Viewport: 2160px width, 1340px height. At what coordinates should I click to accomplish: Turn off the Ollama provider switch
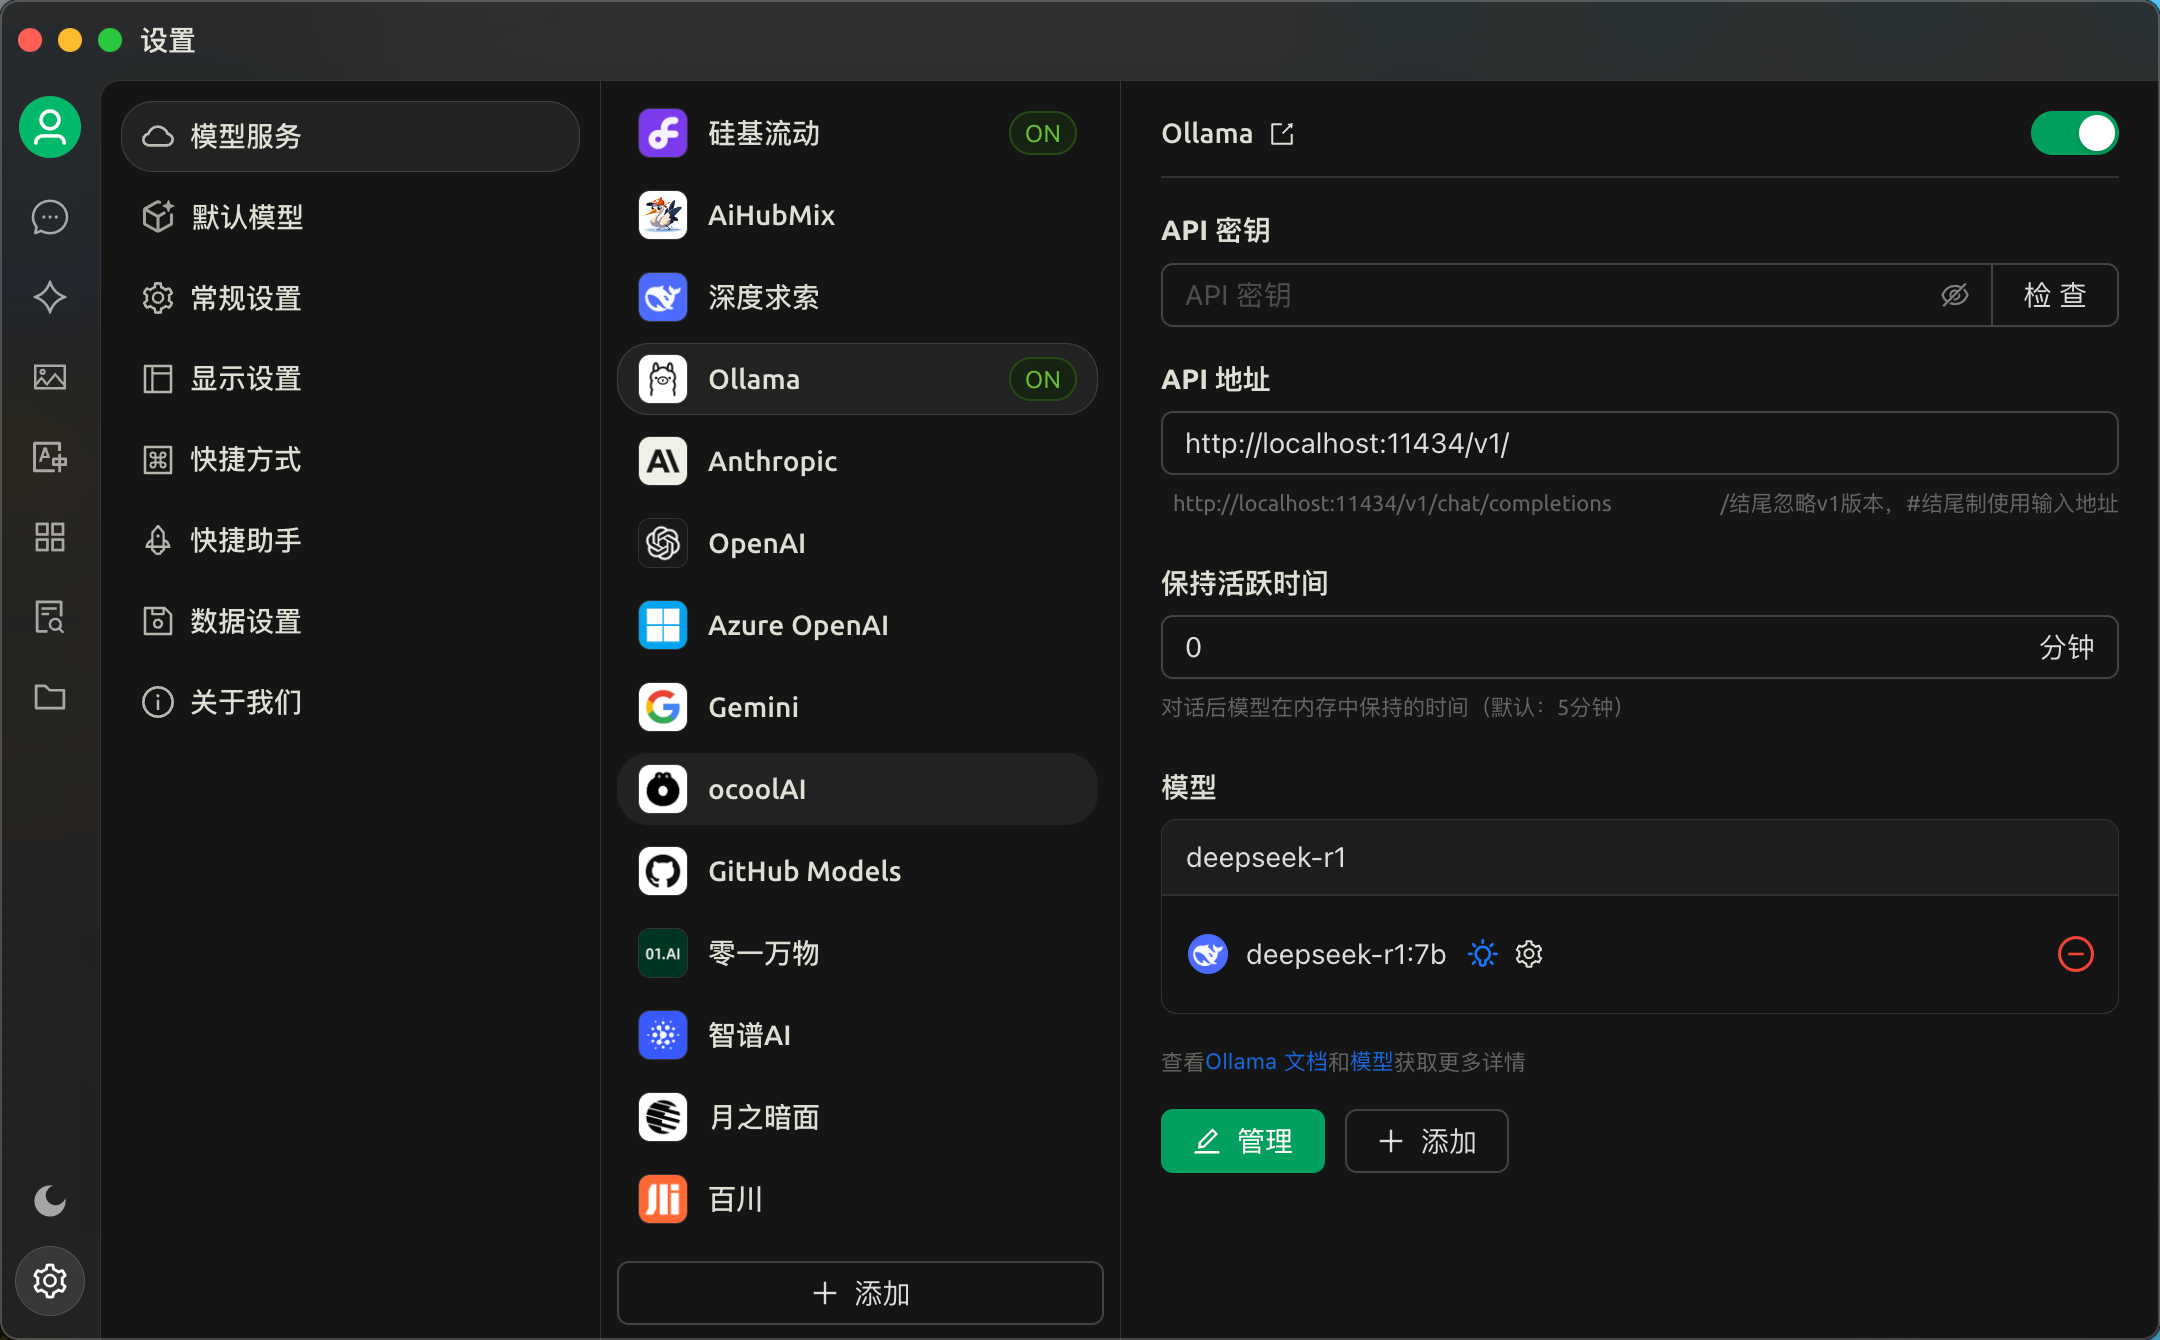[x=2074, y=134]
